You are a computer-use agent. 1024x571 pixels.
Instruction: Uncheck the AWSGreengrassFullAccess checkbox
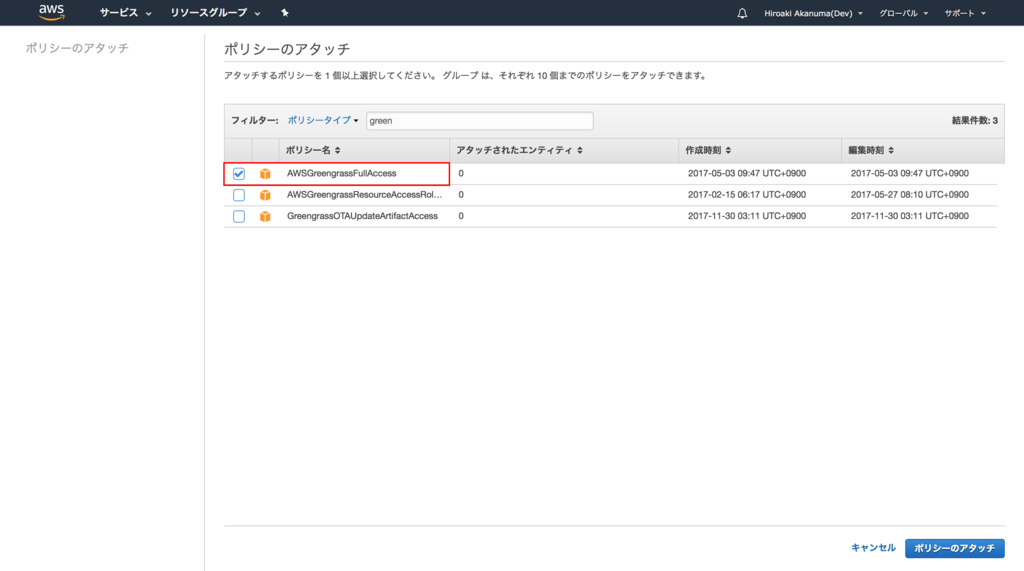click(x=239, y=174)
